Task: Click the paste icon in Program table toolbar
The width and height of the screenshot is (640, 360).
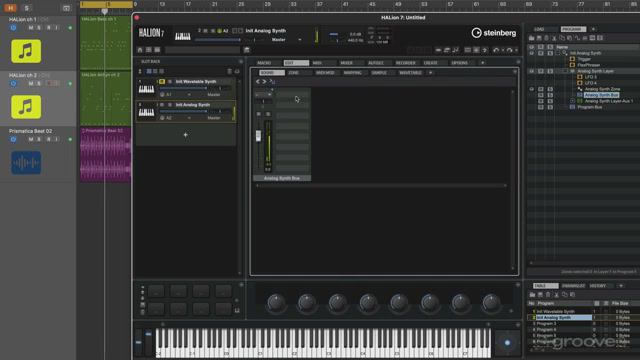Action: [572, 295]
